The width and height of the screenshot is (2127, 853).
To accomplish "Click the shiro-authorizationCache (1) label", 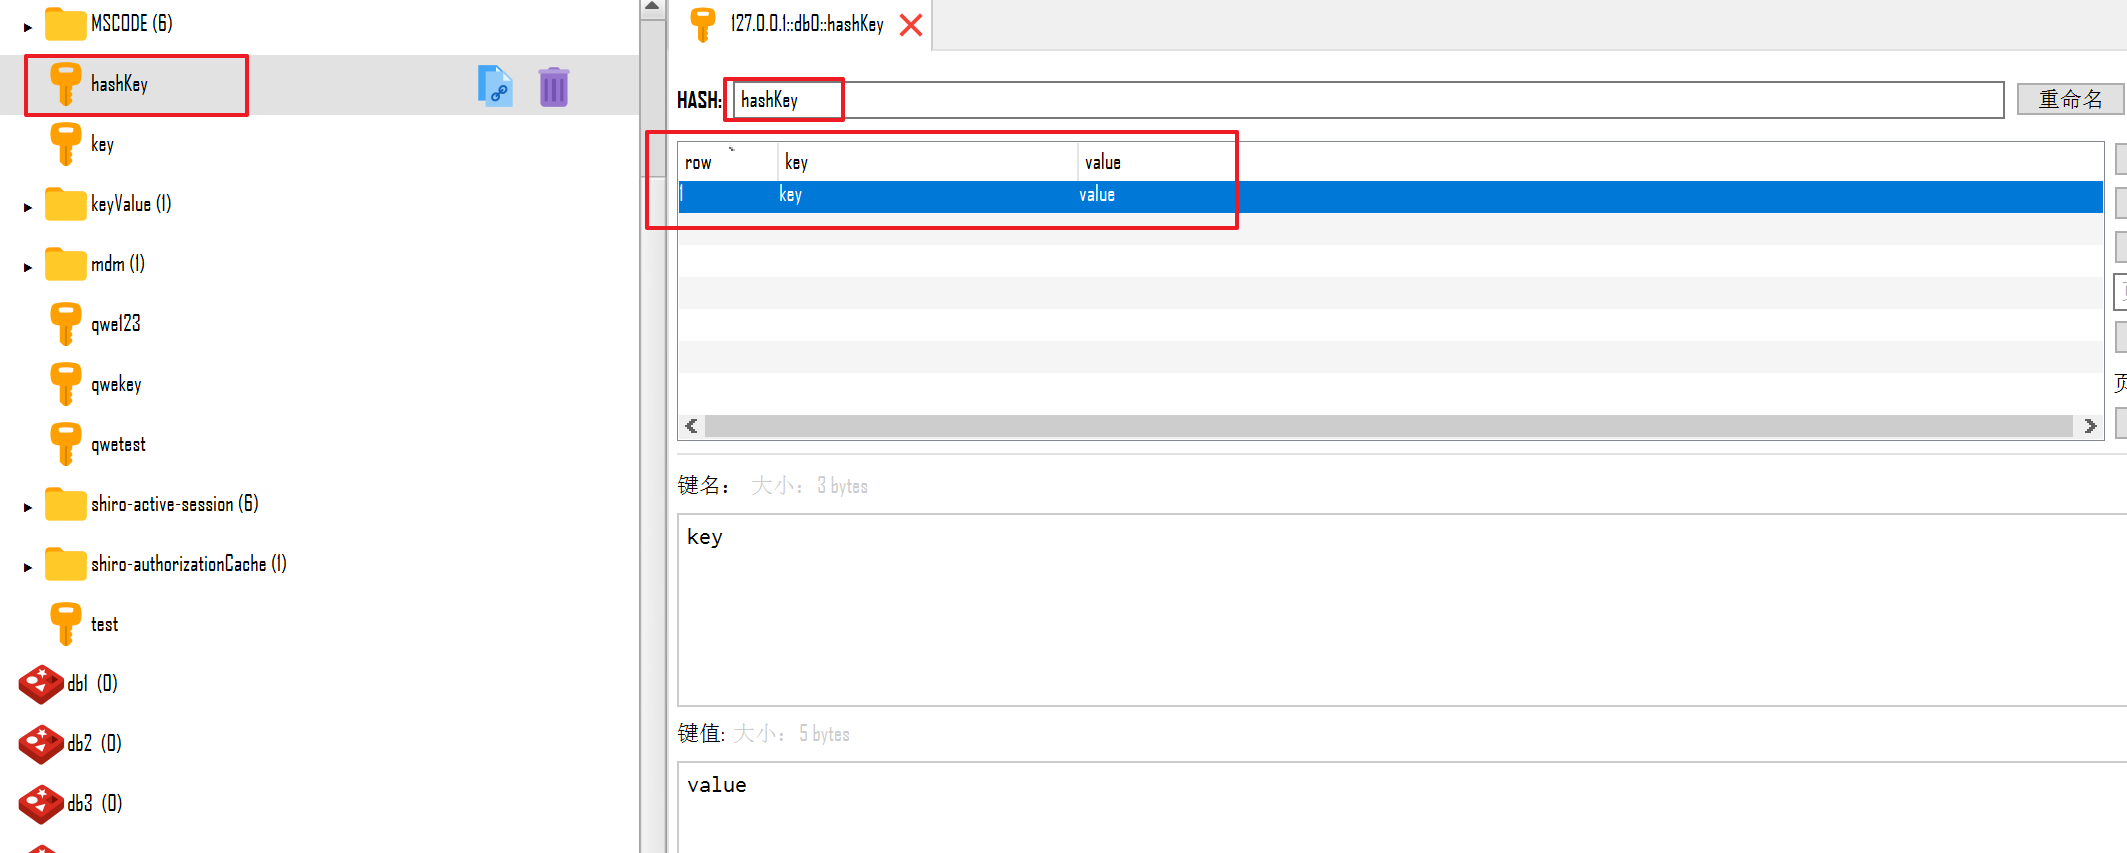I will tap(189, 564).
